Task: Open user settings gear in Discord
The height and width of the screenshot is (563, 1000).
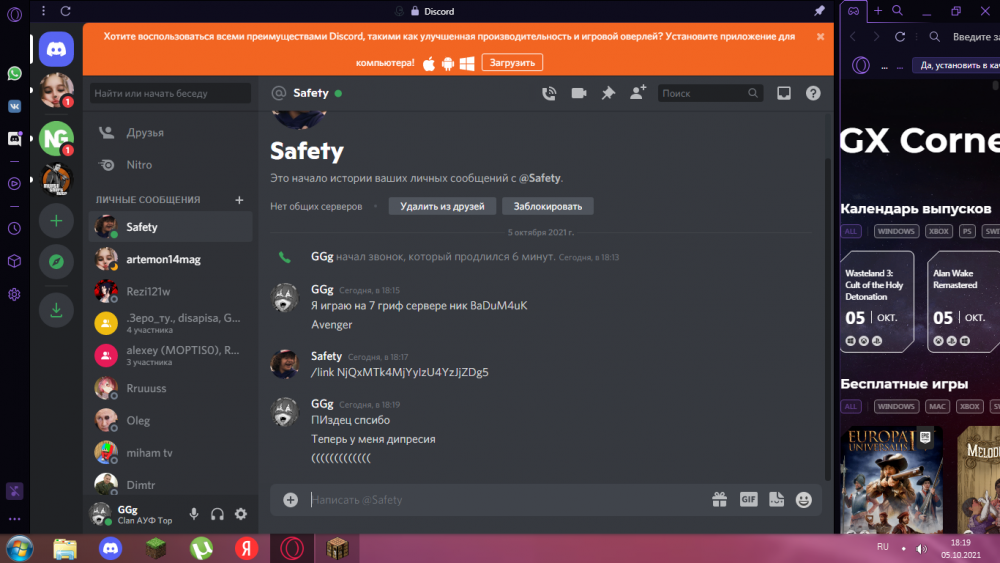Action: [x=241, y=514]
